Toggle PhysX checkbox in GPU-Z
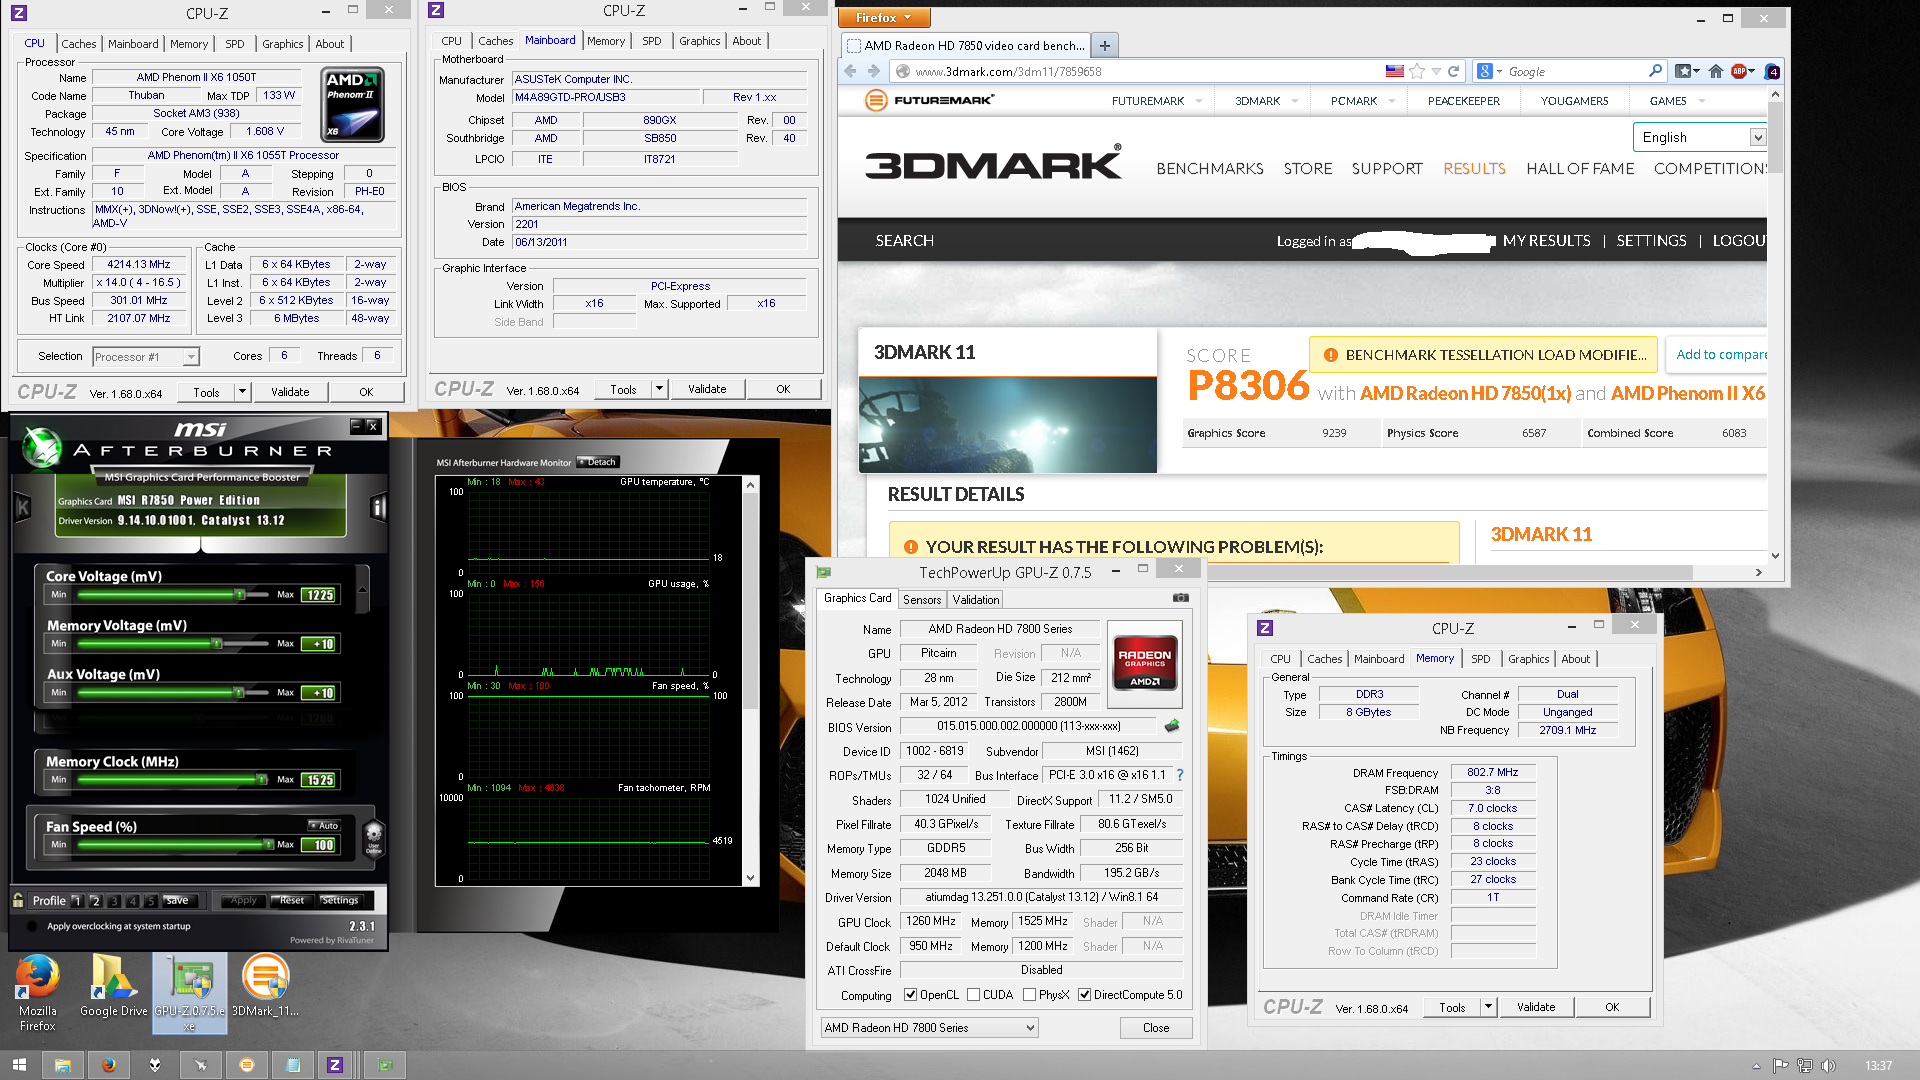The image size is (1920, 1080). coord(1029,995)
